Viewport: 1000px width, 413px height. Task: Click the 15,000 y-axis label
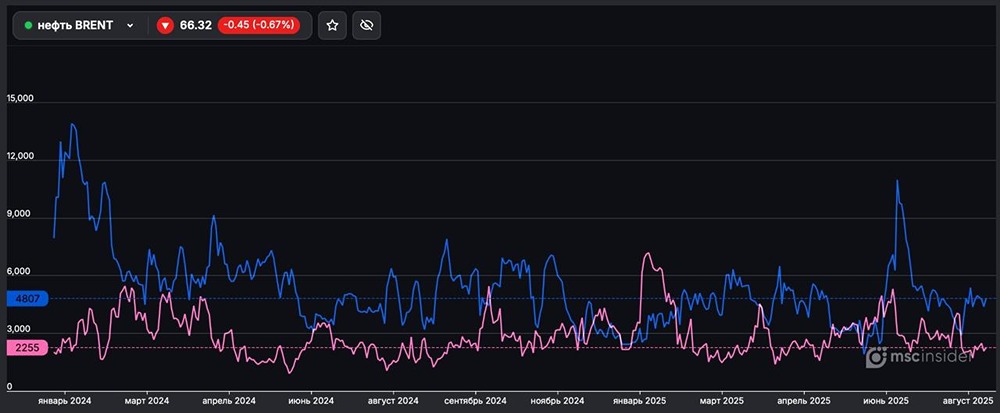21,99
